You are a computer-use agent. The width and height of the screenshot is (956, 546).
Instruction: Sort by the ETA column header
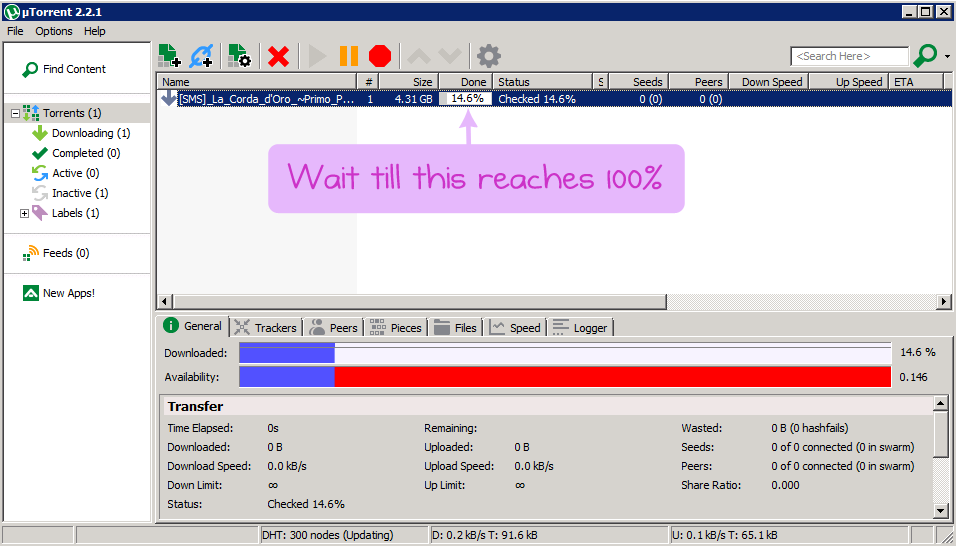click(916, 82)
